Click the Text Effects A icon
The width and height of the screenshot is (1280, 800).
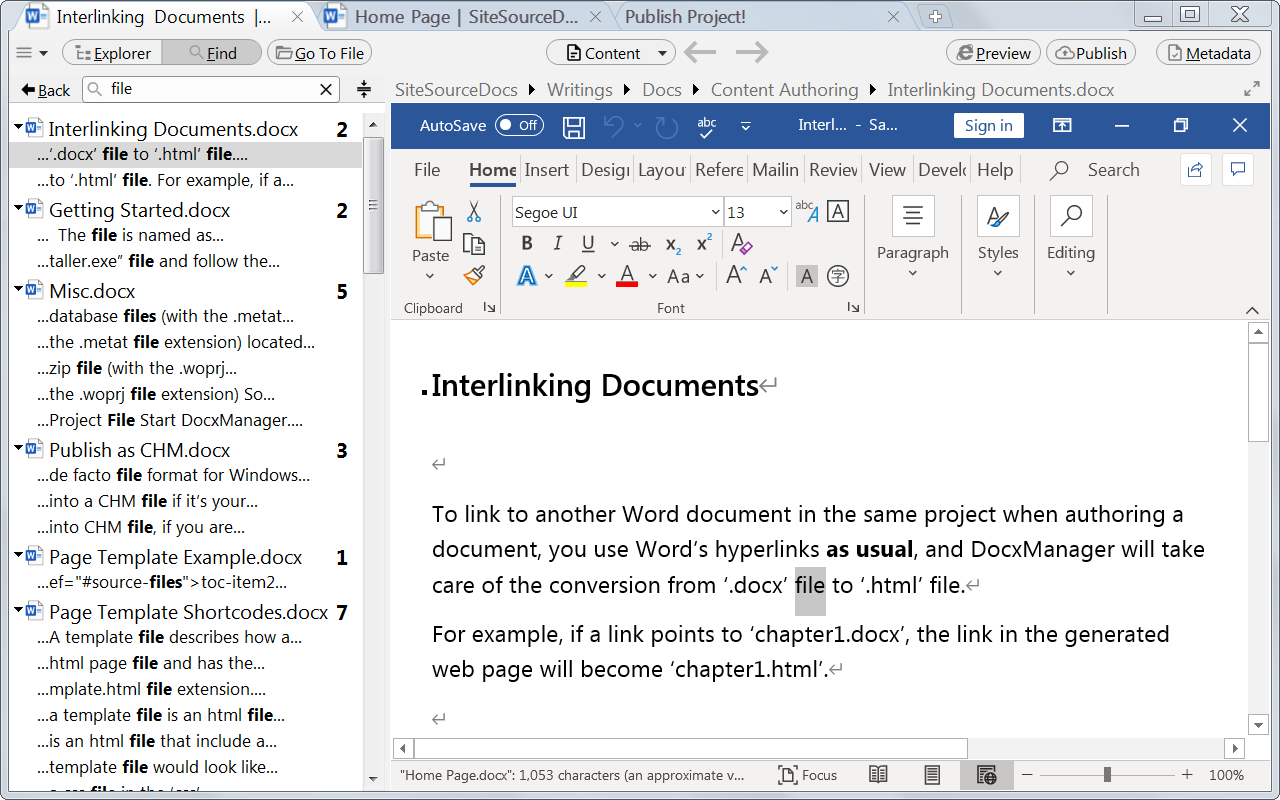(527, 276)
